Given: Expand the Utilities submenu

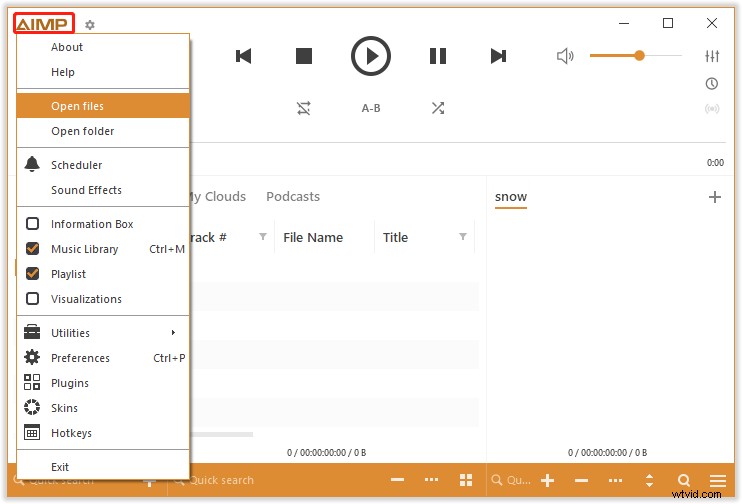Looking at the screenshot, I should coord(103,333).
